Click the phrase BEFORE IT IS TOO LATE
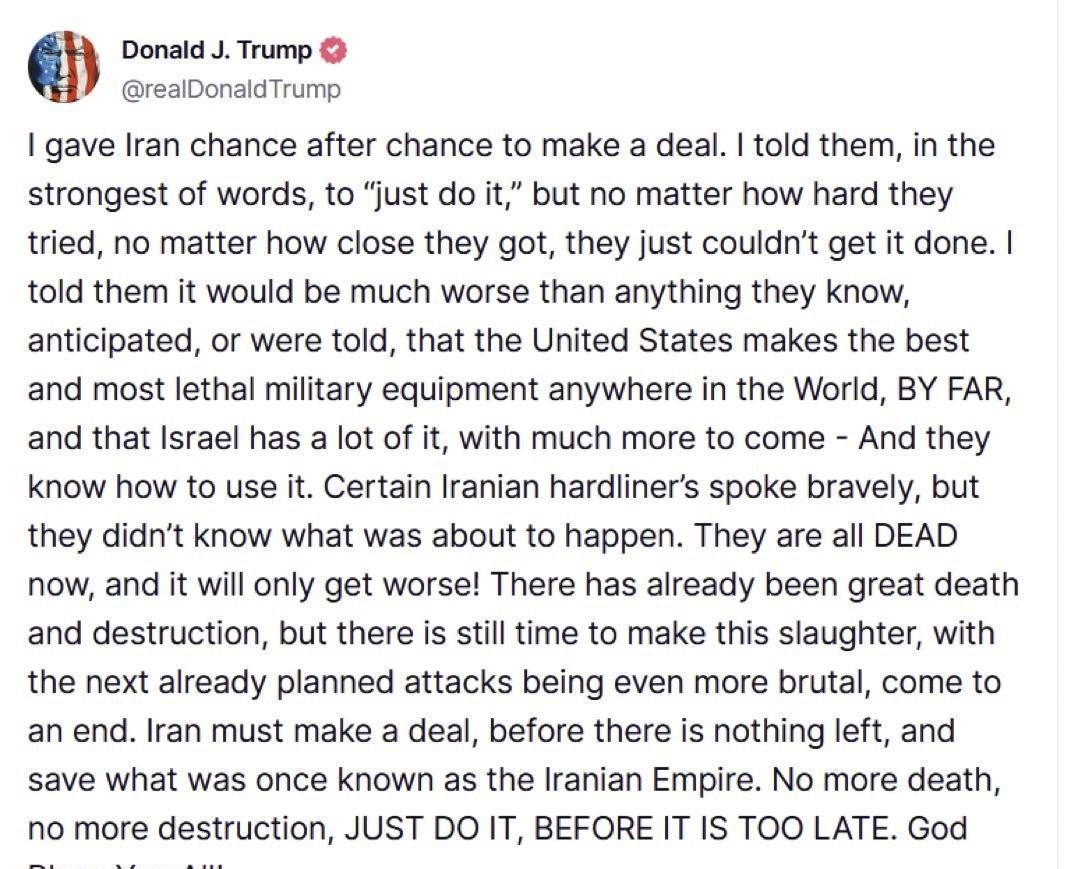Viewport: 1070px width, 869px height. [712, 829]
